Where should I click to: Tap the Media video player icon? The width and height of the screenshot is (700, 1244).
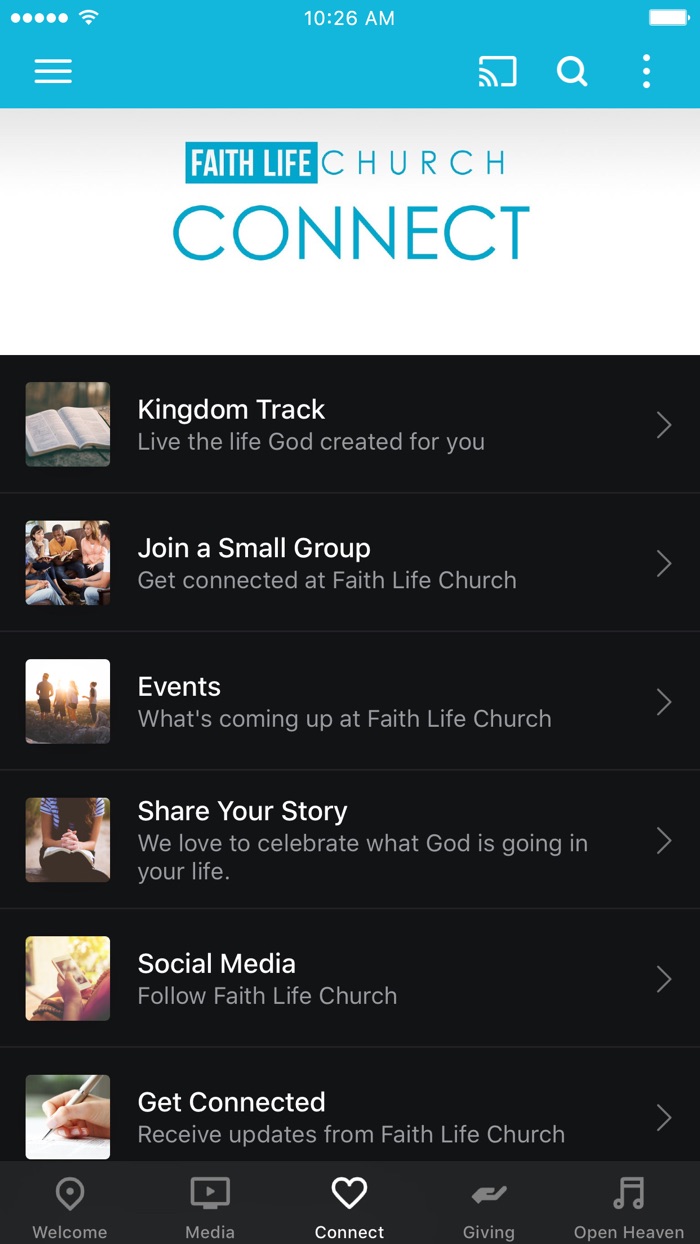pyautogui.click(x=209, y=1192)
